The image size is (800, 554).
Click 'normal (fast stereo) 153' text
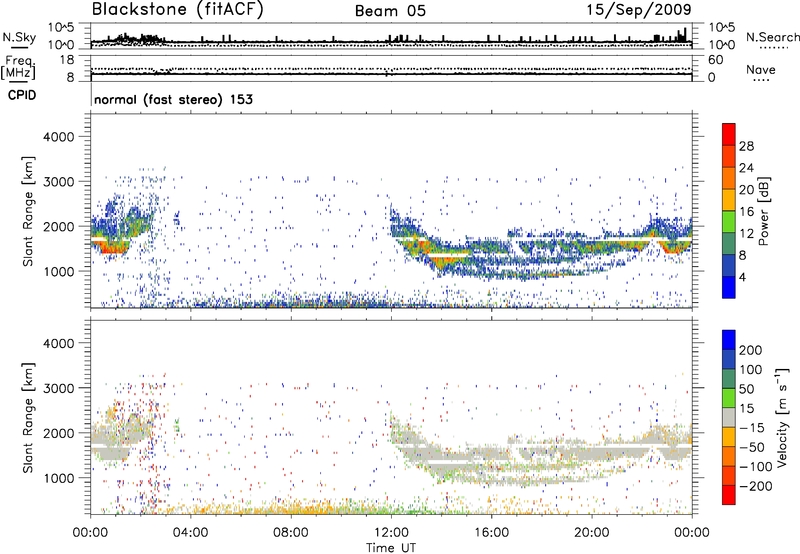pos(173,99)
